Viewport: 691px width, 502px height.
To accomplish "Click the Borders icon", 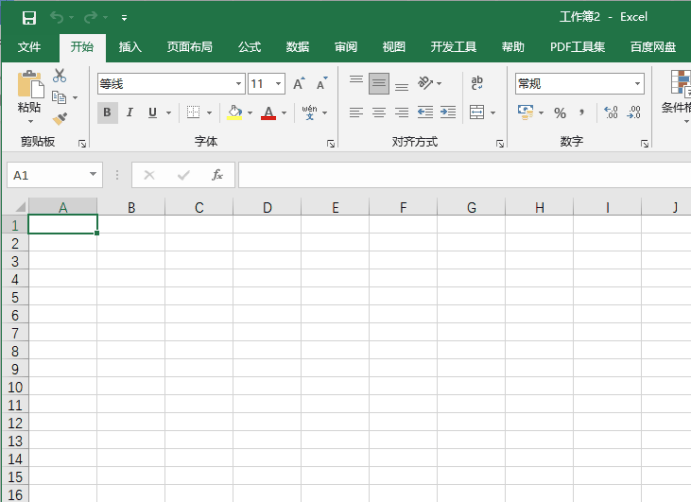I will pos(193,112).
